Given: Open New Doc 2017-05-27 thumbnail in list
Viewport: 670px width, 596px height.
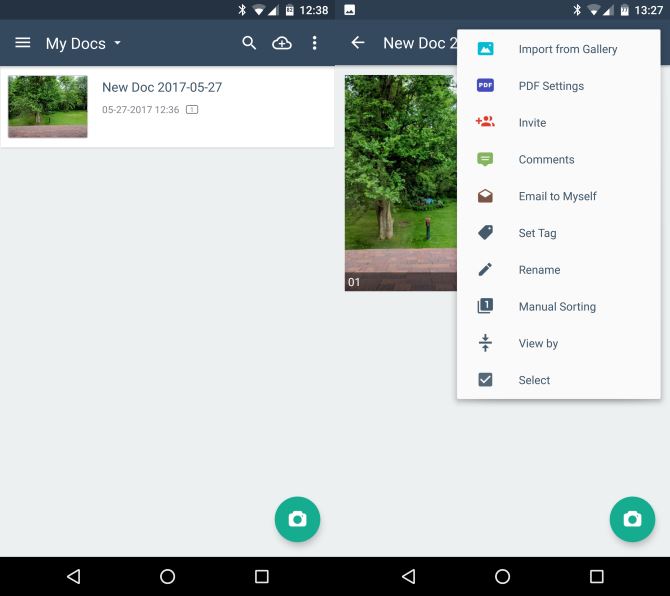Looking at the screenshot, I should pos(48,106).
